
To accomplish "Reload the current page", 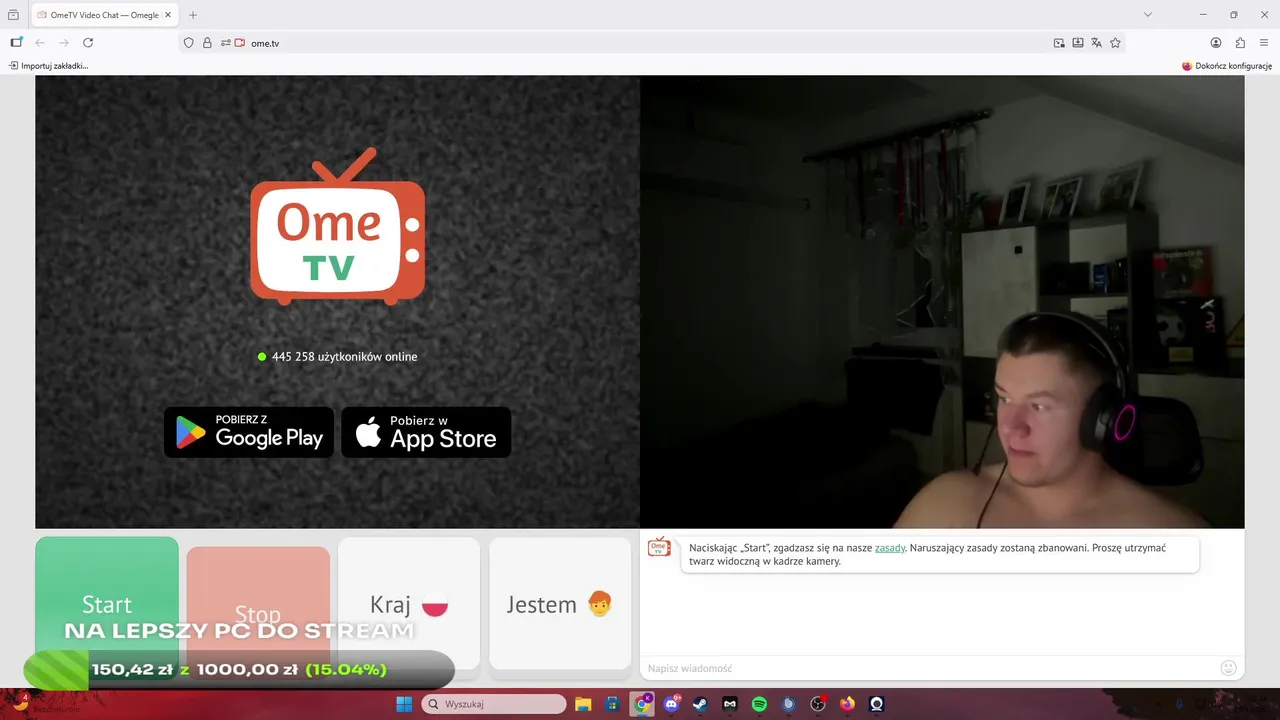I will (88, 43).
